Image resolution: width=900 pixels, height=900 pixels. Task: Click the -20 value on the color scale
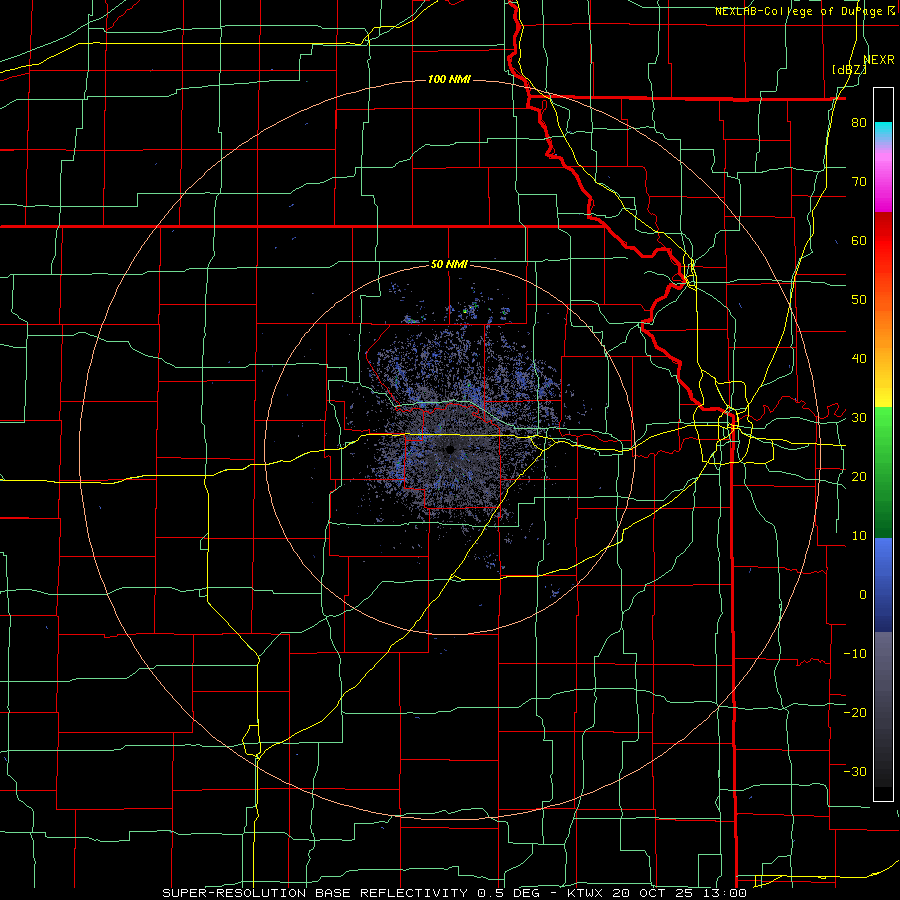tap(855, 713)
